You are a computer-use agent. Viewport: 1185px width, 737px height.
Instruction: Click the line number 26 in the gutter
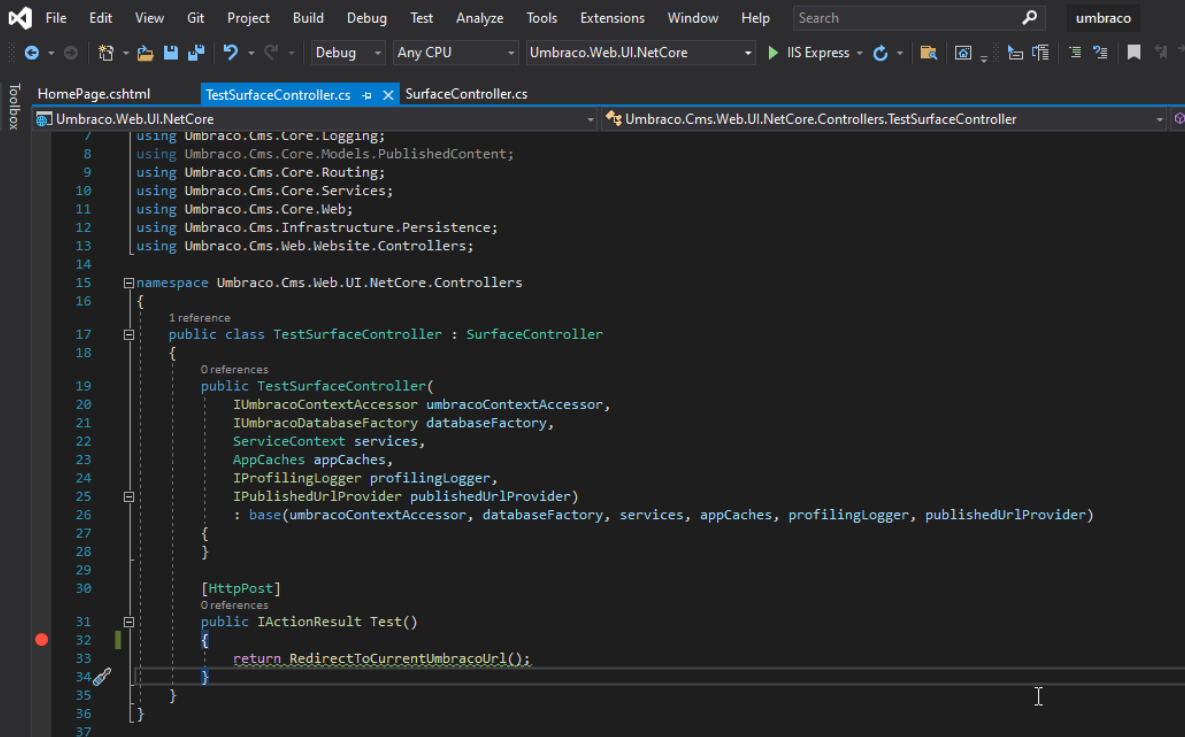tap(83, 515)
